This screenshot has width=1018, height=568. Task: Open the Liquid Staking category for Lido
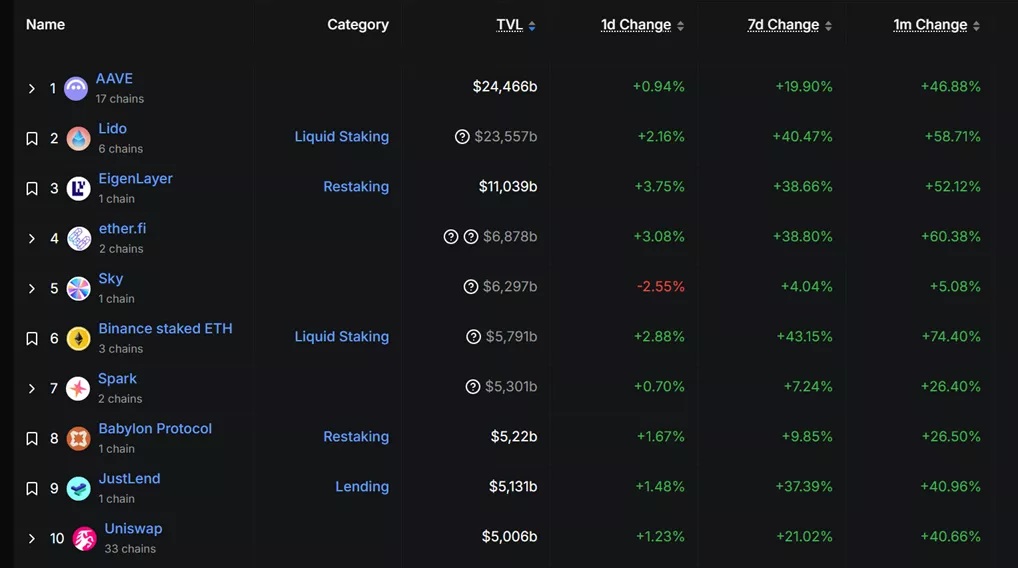(x=341, y=137)
